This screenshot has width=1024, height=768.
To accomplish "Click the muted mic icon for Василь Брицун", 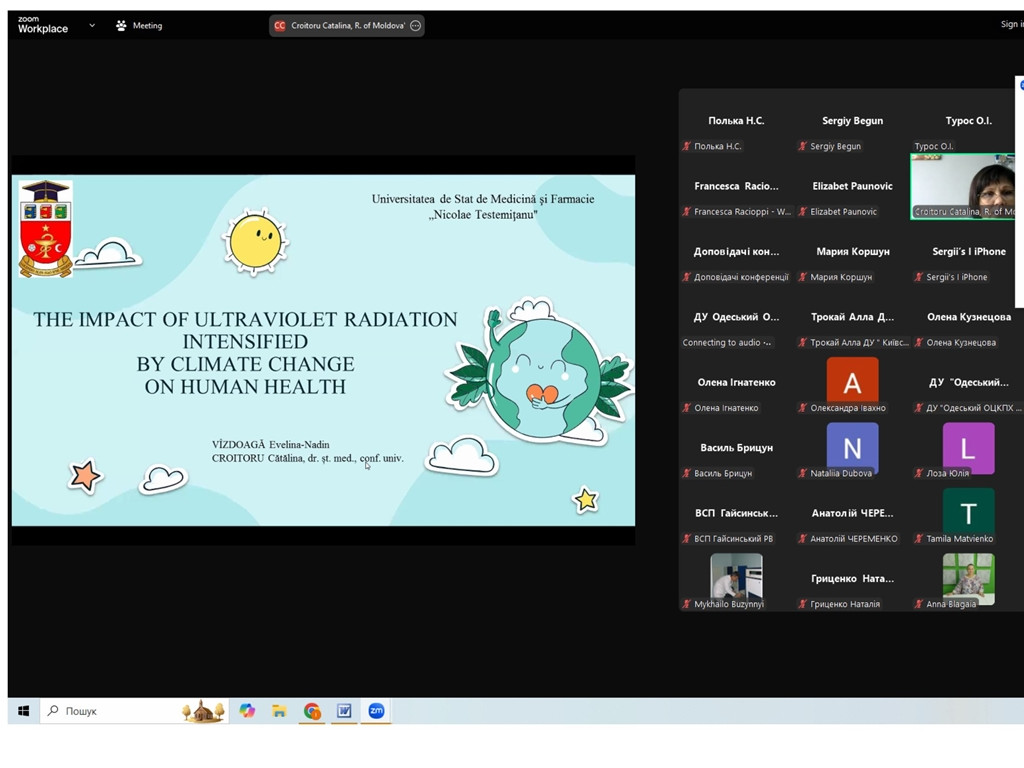I will (686, 473).
